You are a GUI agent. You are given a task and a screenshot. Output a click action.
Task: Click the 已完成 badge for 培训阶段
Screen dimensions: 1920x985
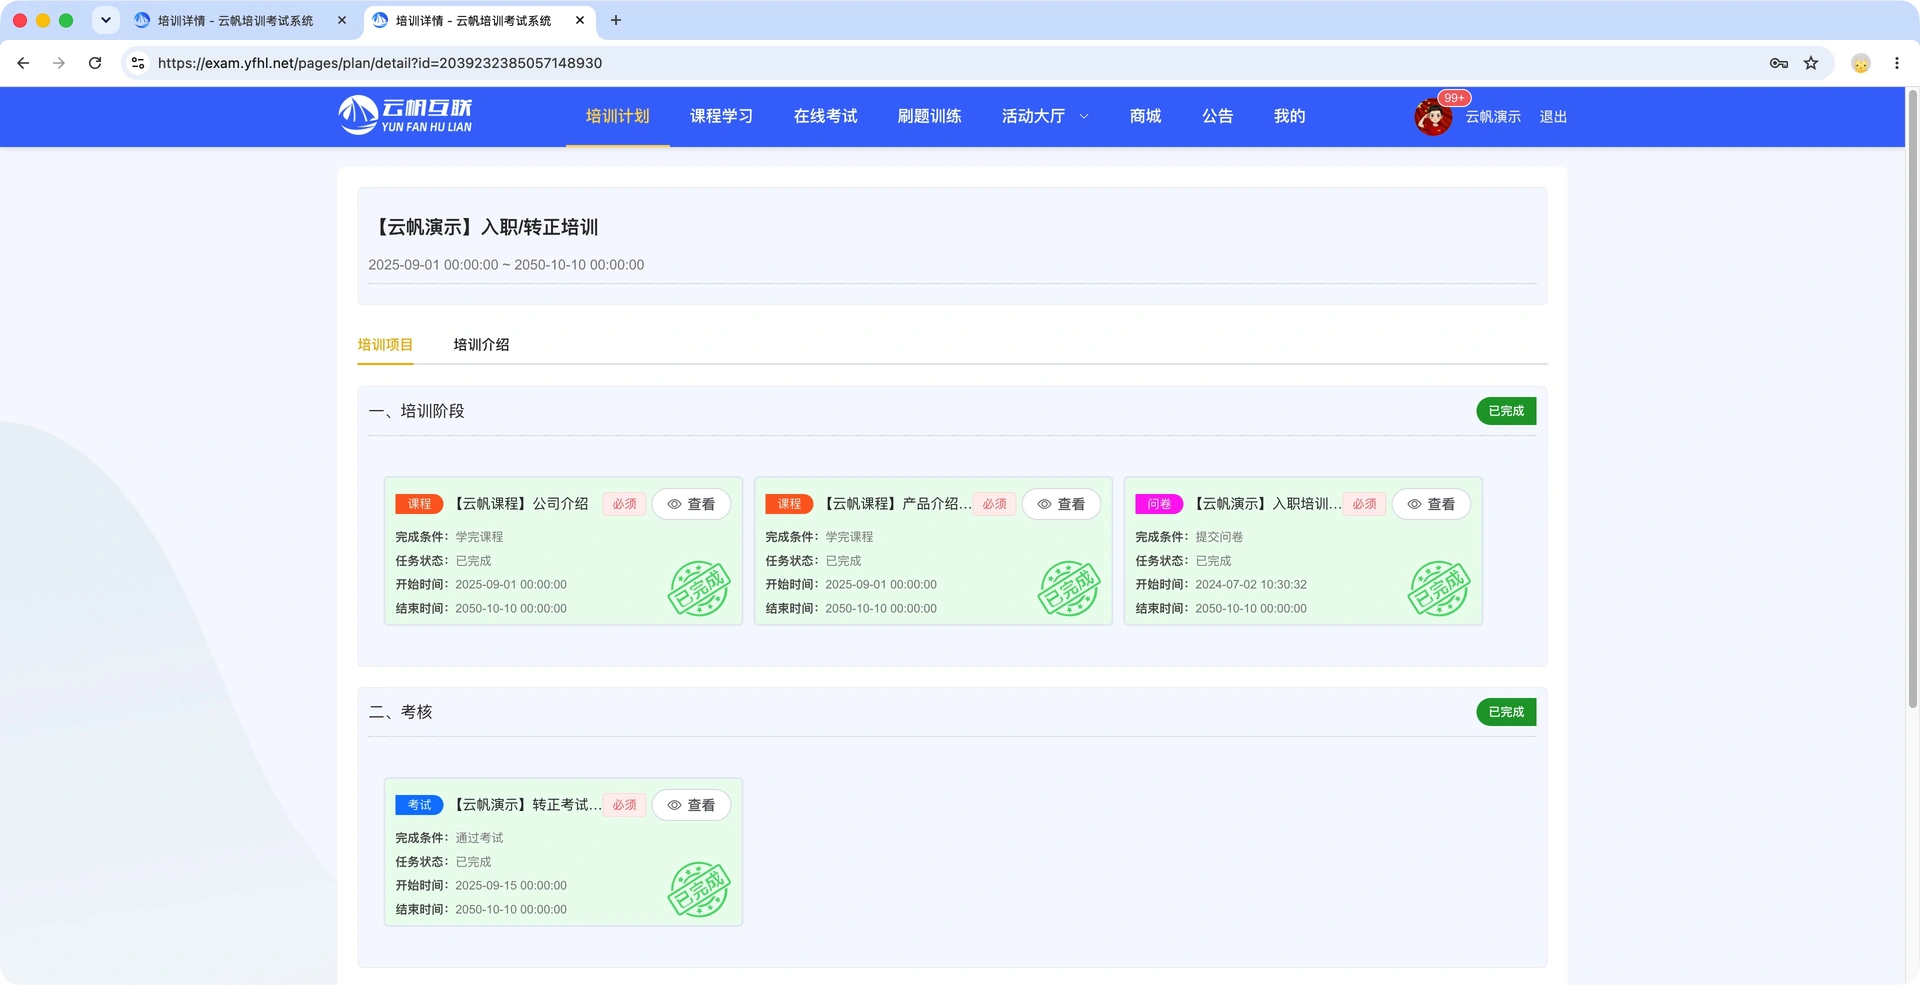click(x=1506, y=411)
